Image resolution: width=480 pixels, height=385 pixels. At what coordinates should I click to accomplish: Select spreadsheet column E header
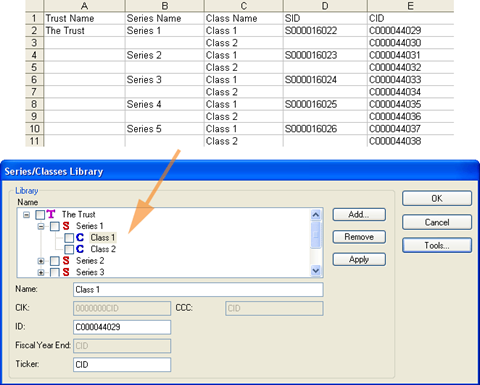411,6
